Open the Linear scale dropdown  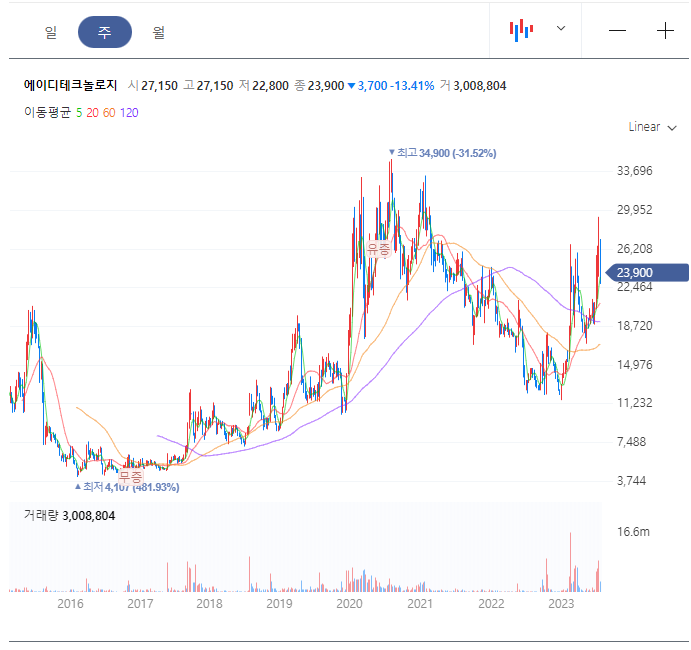tap(652, 127)
